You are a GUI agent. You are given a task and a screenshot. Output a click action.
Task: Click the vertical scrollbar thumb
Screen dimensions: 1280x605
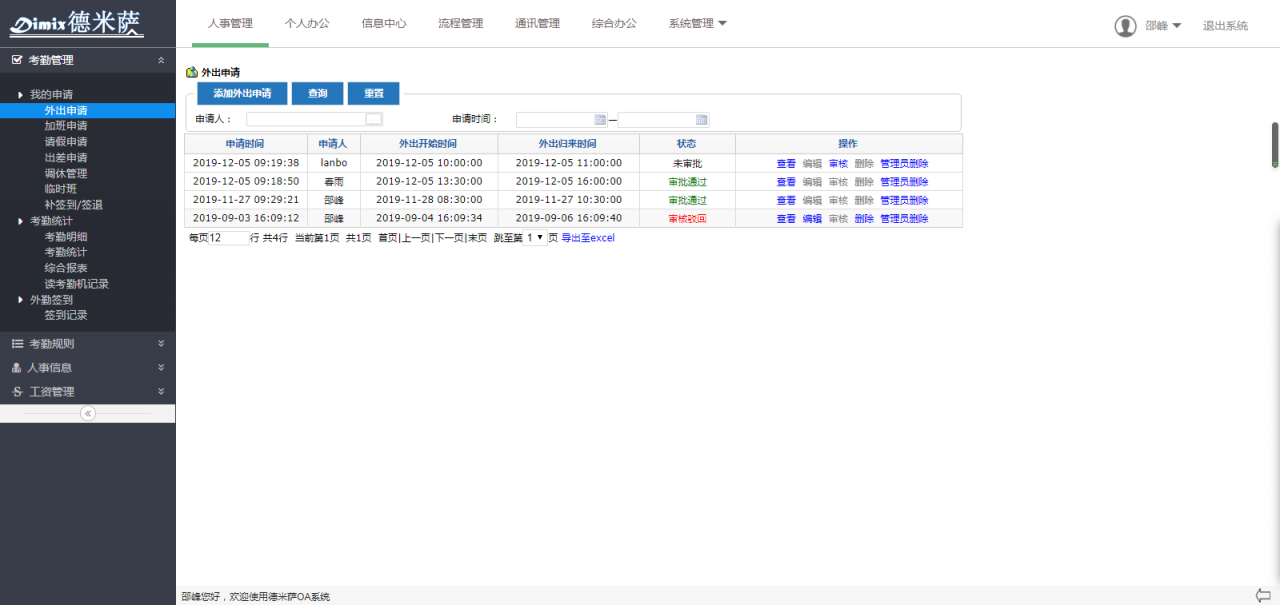(x=1275, y=145)
